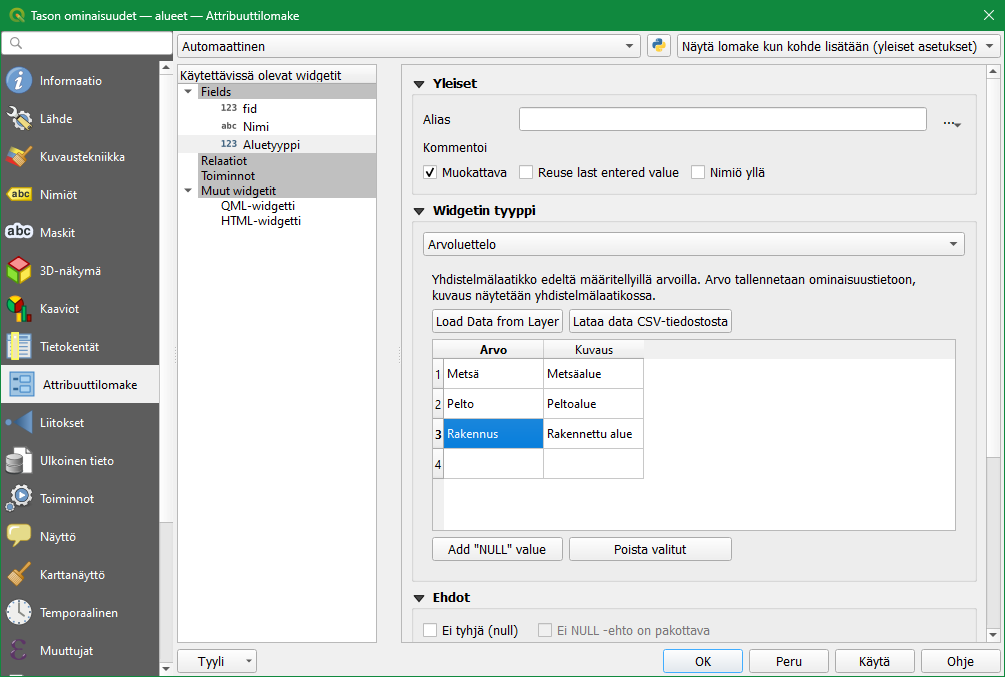Image resolution: width=1005 pixels, height=677 pixels.
Task: Select the Lähde wrench icon
Action: [19, 119]
